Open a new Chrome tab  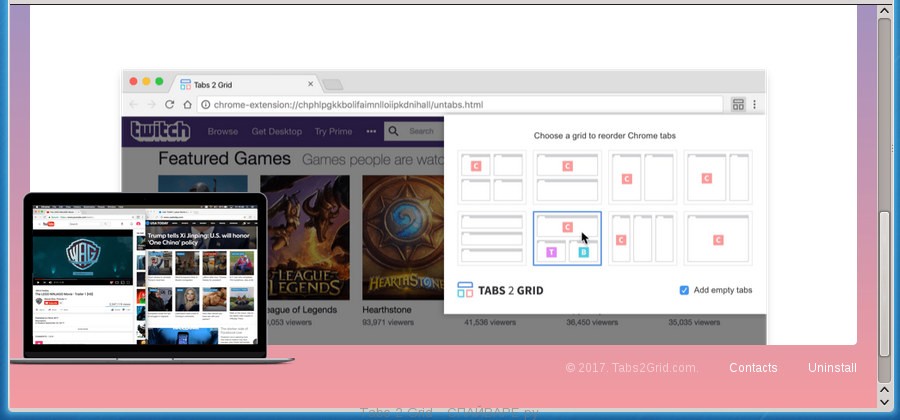(x=332, y=85)
